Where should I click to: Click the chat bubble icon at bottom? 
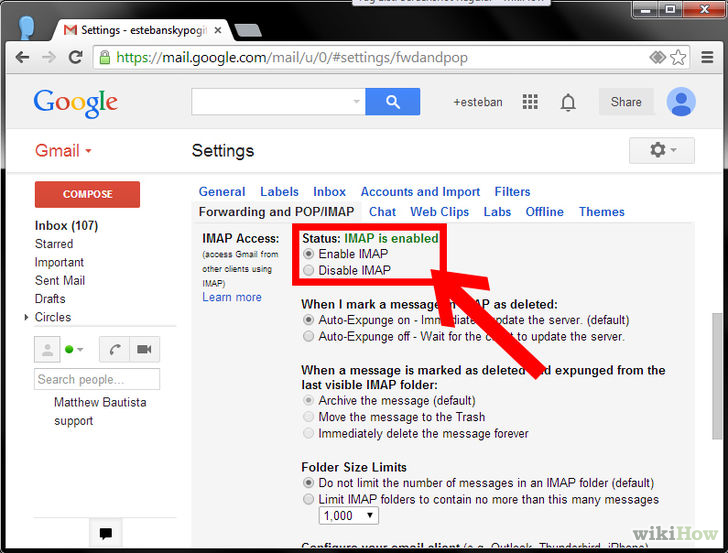pos(105,533)
